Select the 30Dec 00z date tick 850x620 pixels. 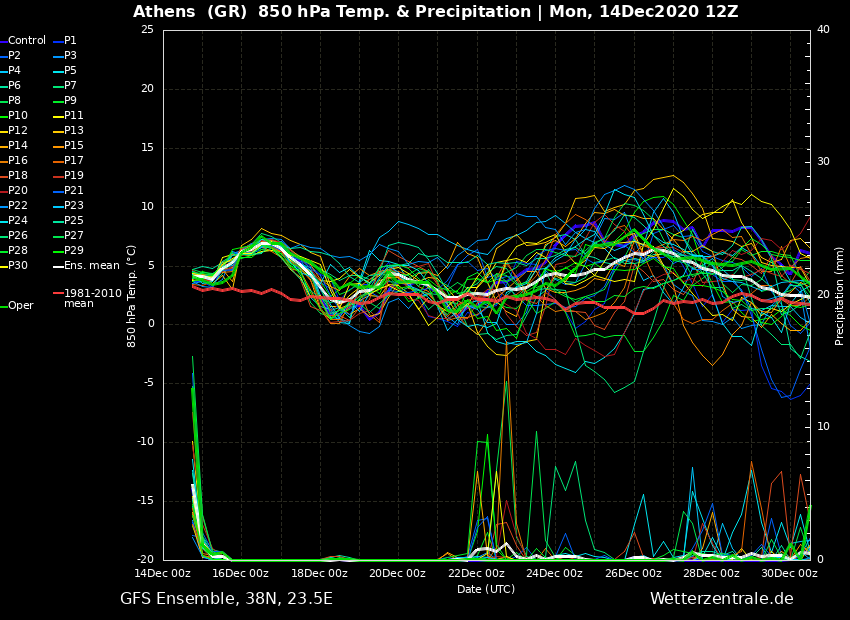(x=790, y=574)
